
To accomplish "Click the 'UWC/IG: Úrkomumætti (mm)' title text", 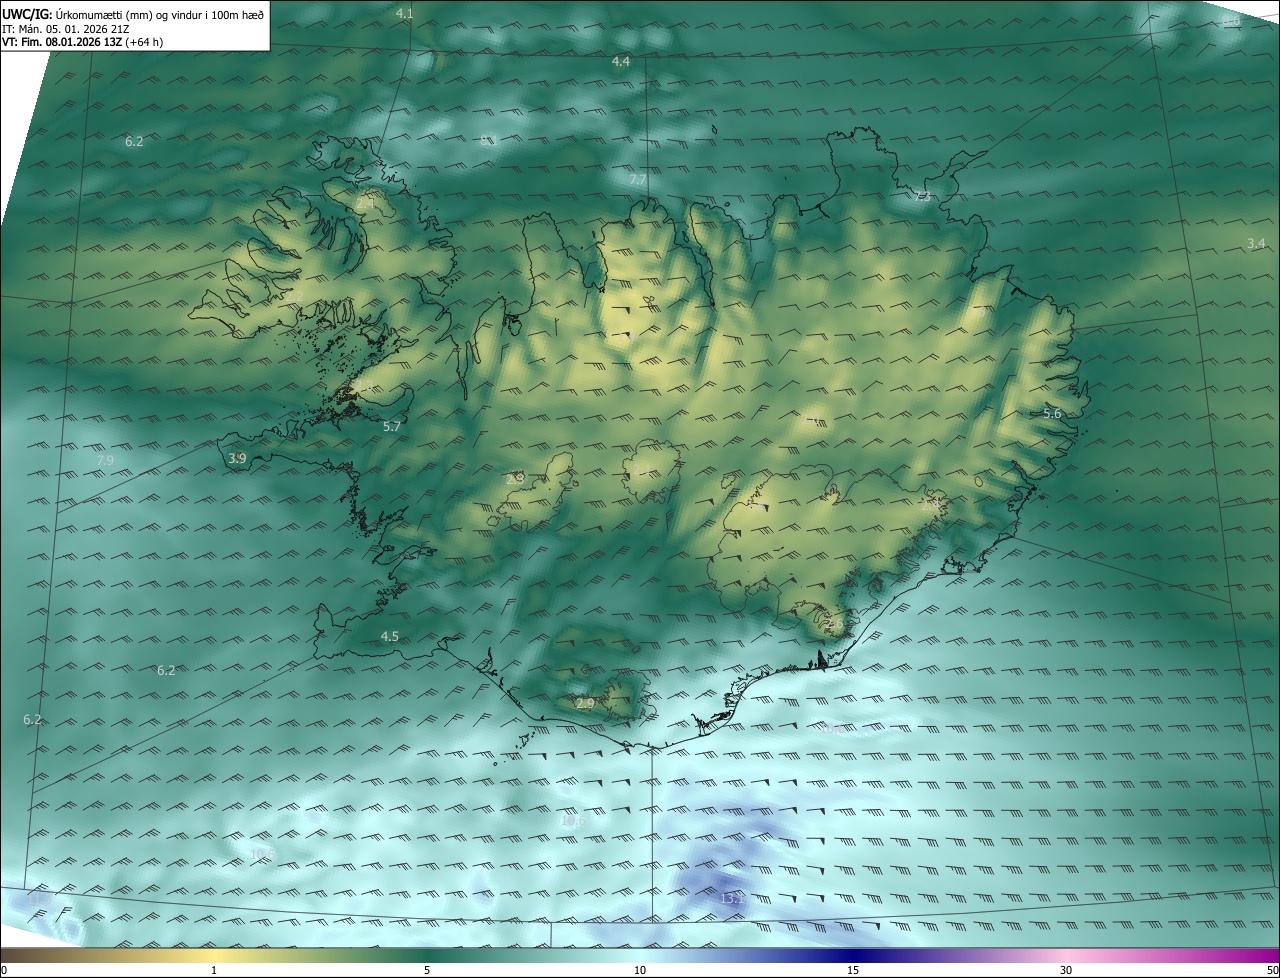I will [x=76, y=14].
